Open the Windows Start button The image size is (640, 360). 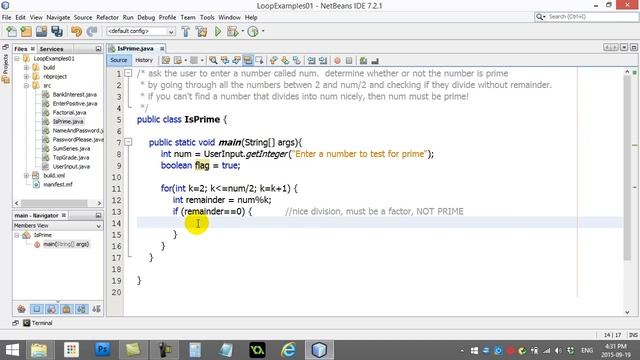(x=12, y=350)
